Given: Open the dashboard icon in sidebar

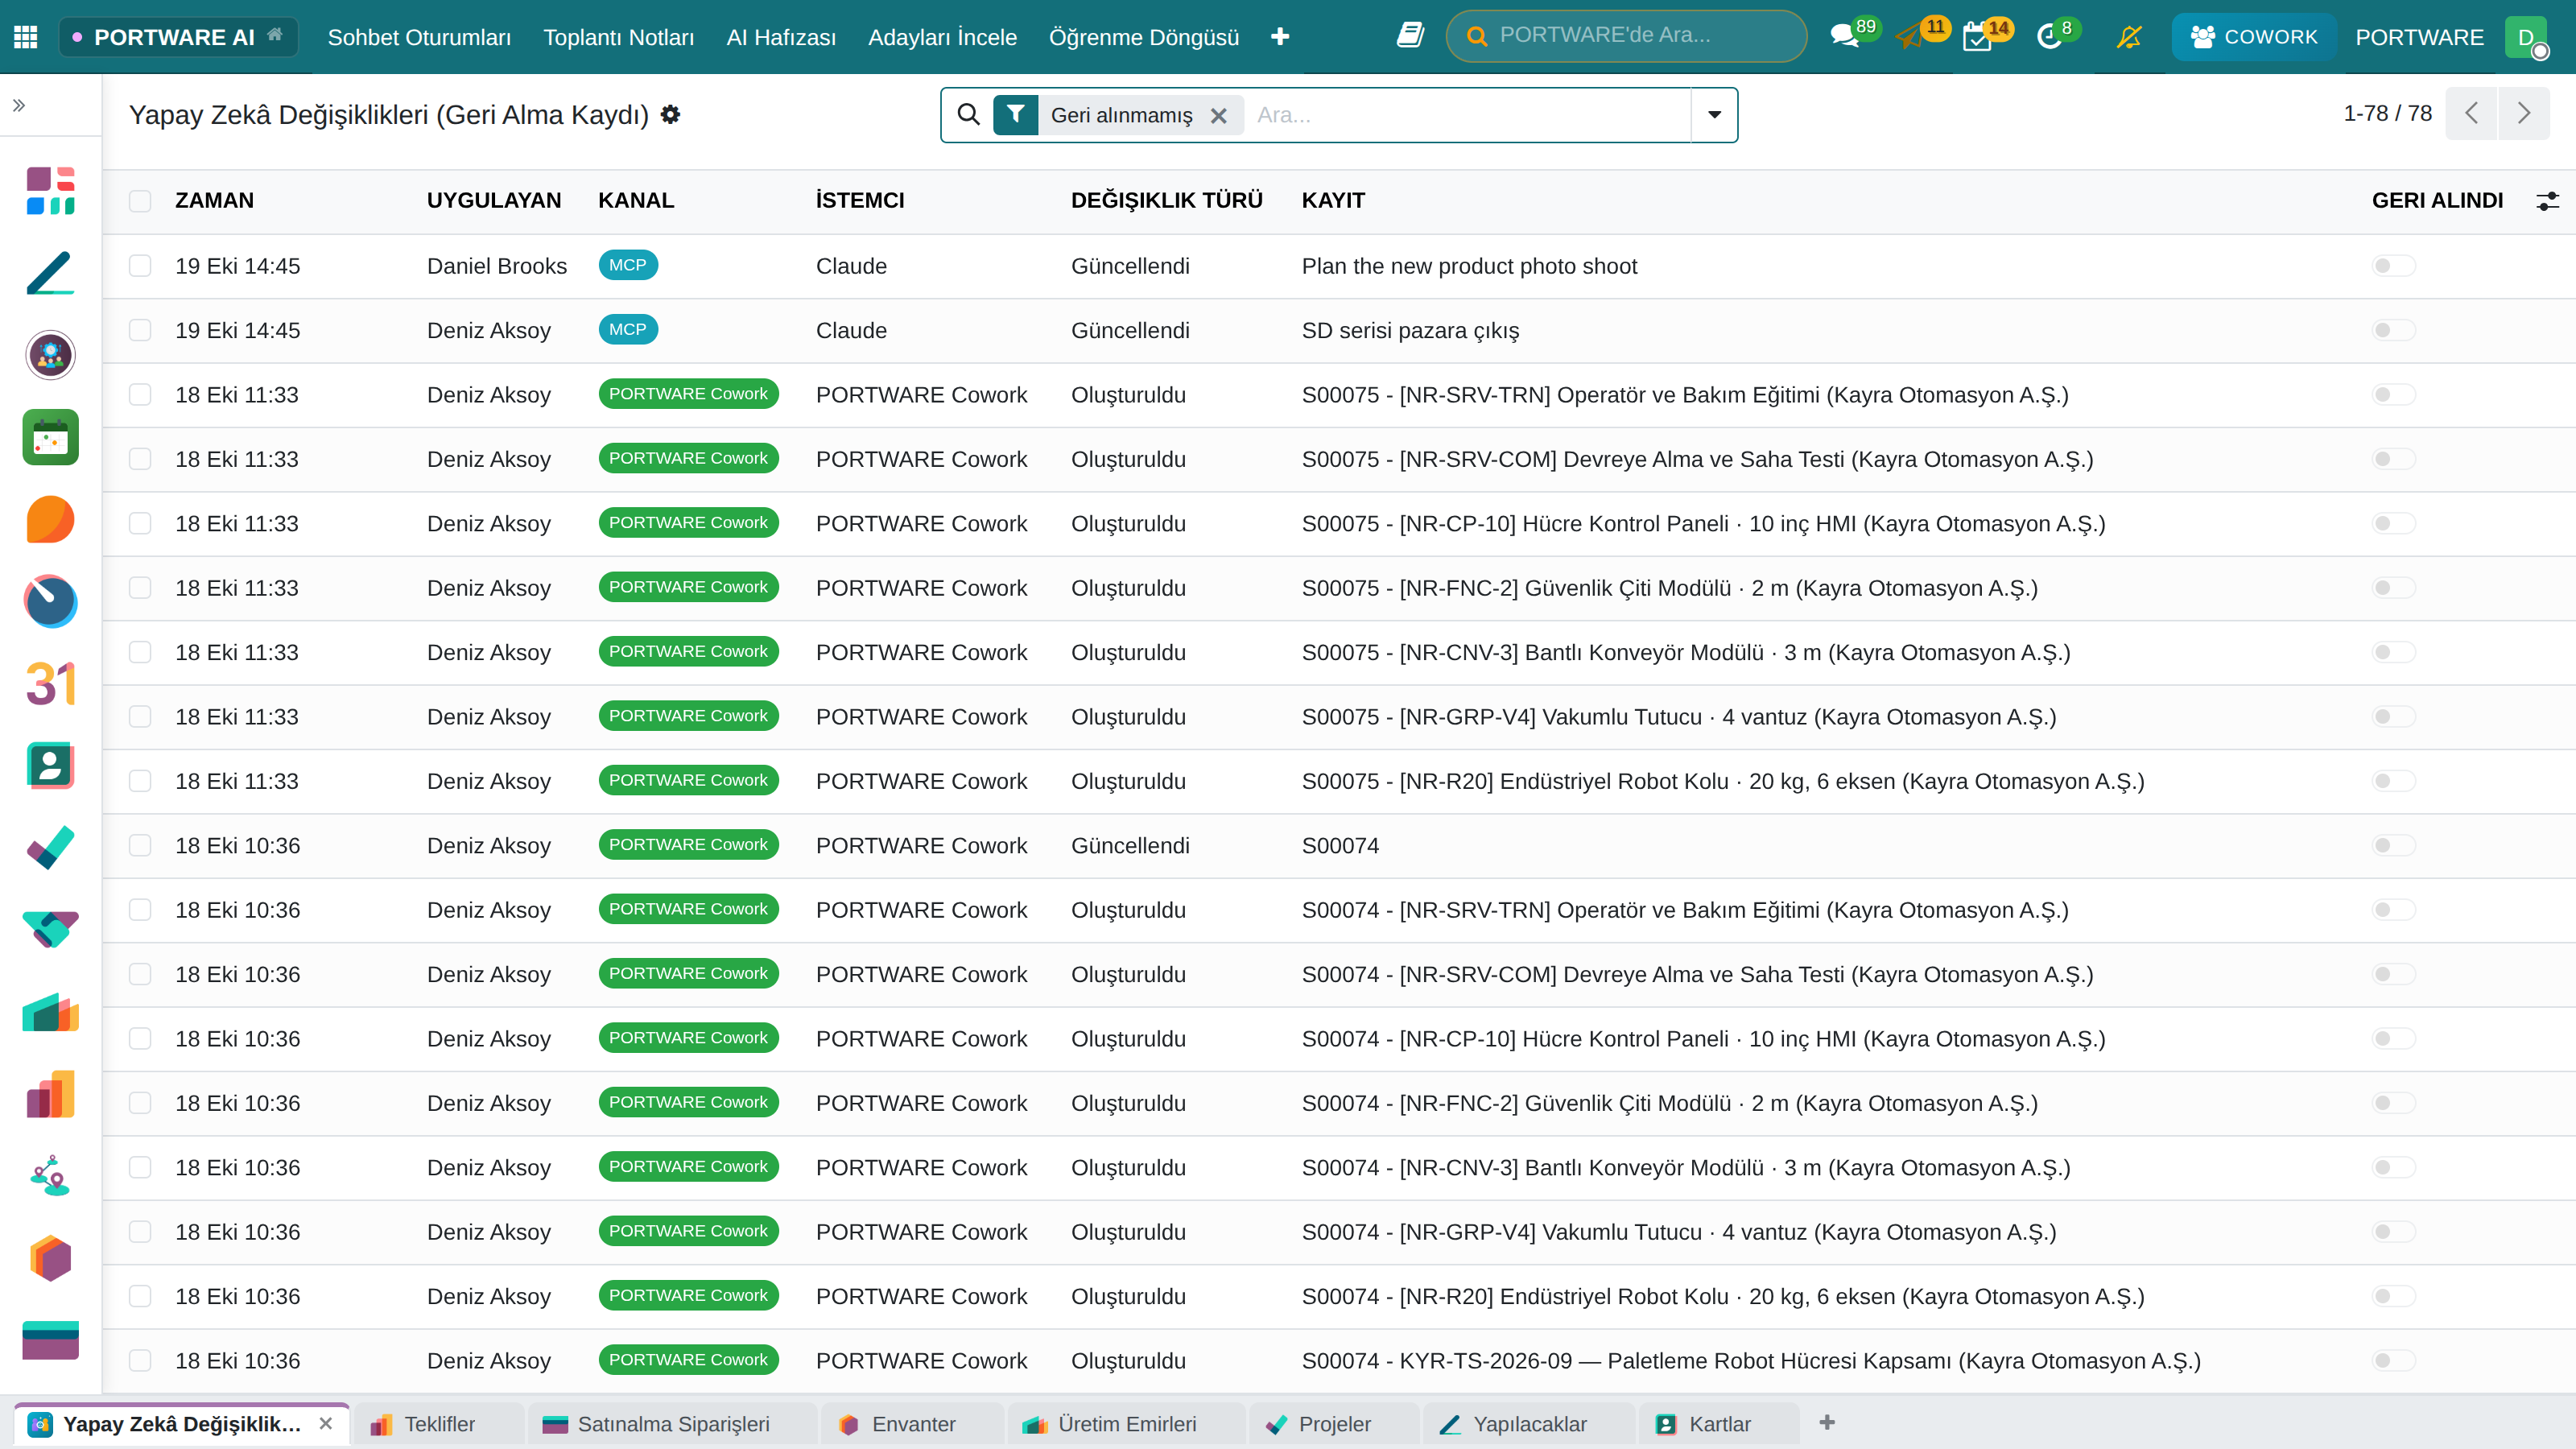Looking at the screenshot, I should point(50,190).
